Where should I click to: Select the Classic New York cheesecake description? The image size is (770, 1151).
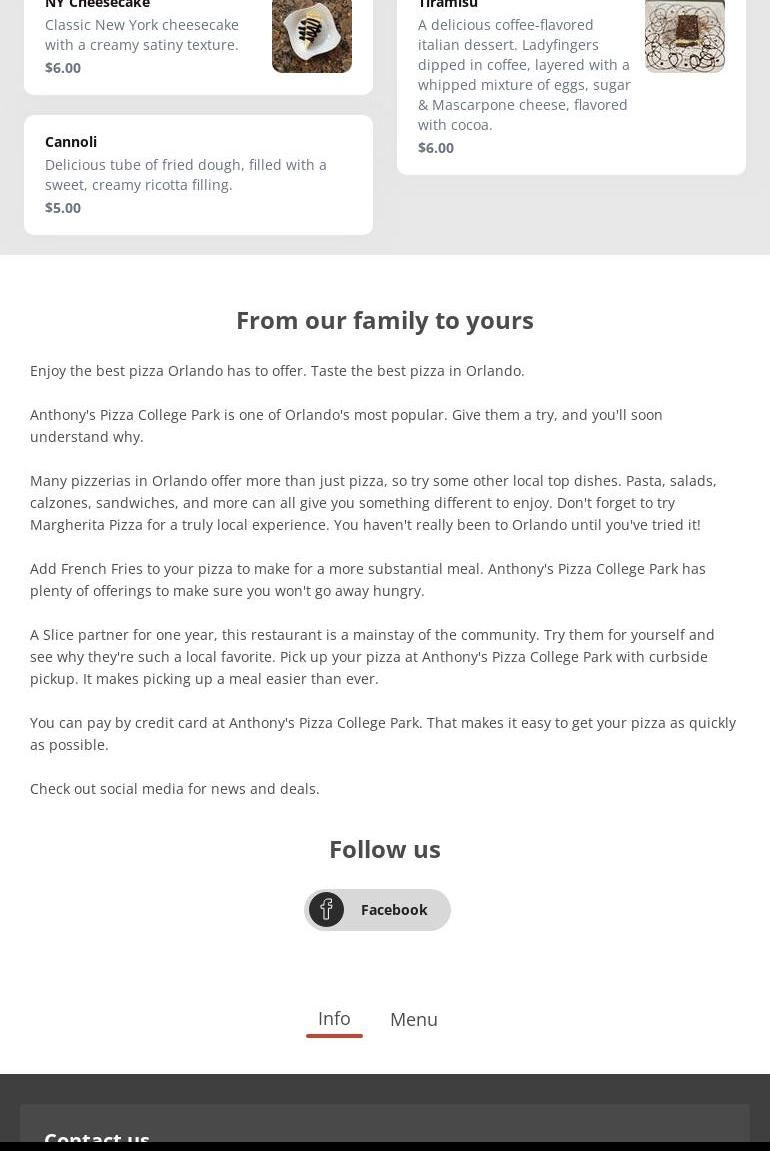pyautogui.click(x=142, y=34)
